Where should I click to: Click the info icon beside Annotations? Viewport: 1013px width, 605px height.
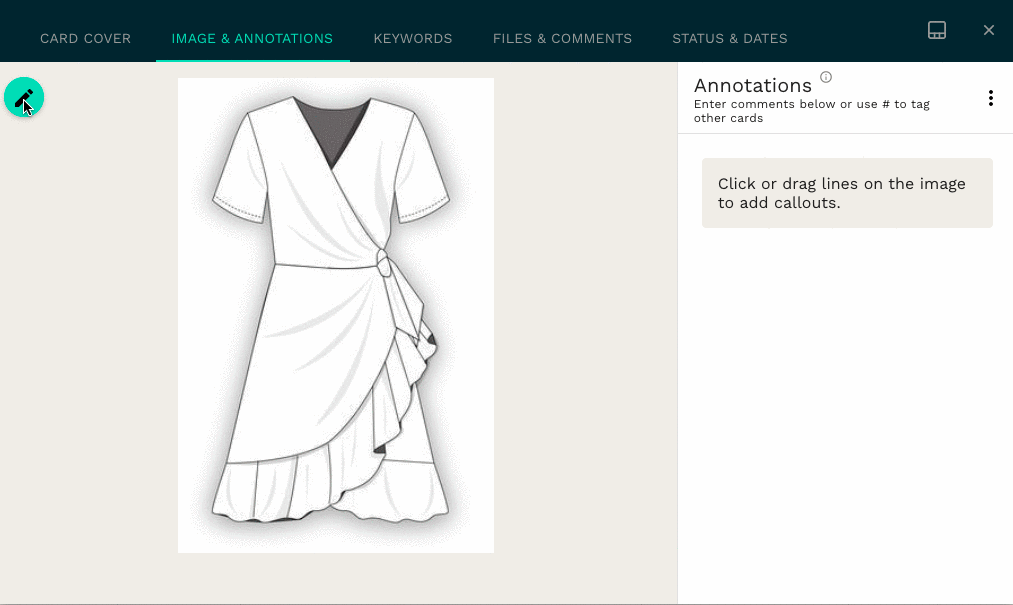[x=826, y=77]
